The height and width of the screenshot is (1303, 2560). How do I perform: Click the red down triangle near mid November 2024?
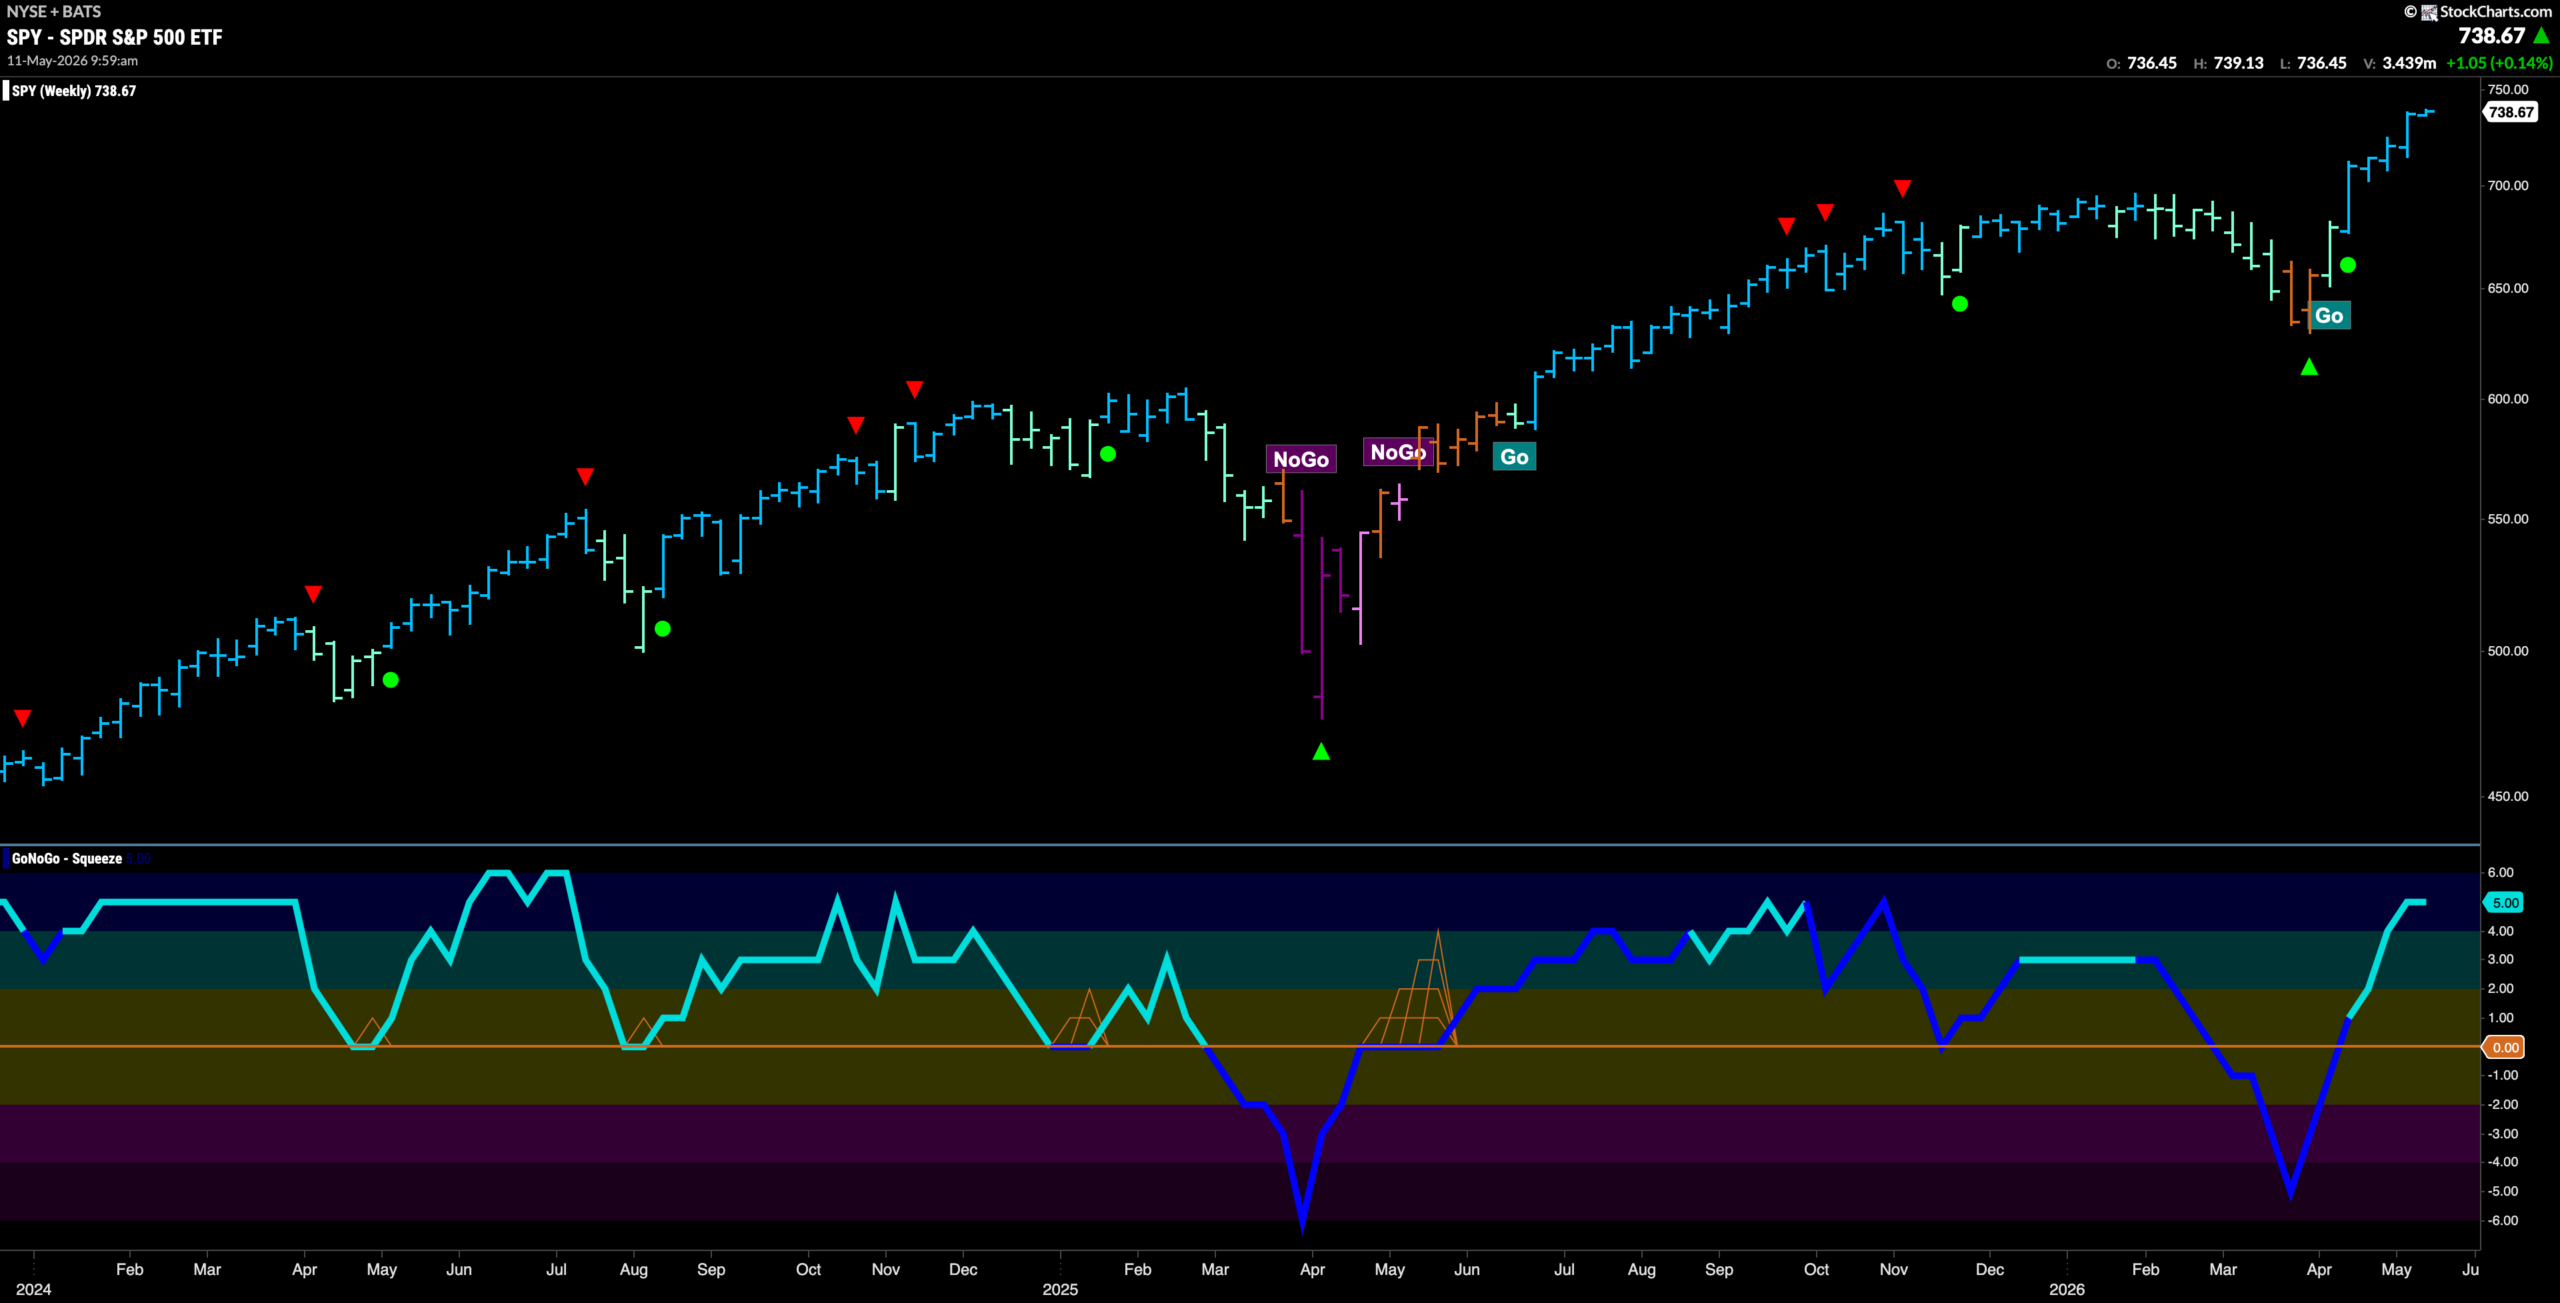[x=914, y=389]
